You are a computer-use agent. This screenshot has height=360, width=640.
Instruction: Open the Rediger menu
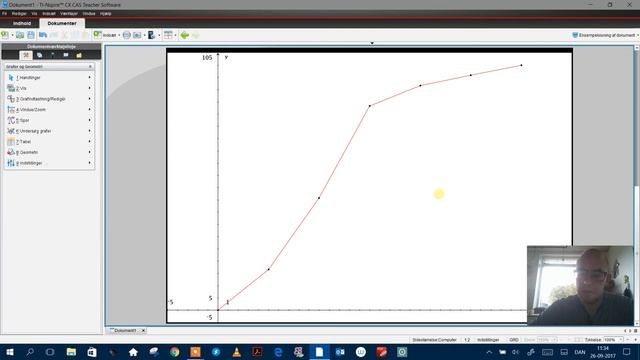click(19, 13)
